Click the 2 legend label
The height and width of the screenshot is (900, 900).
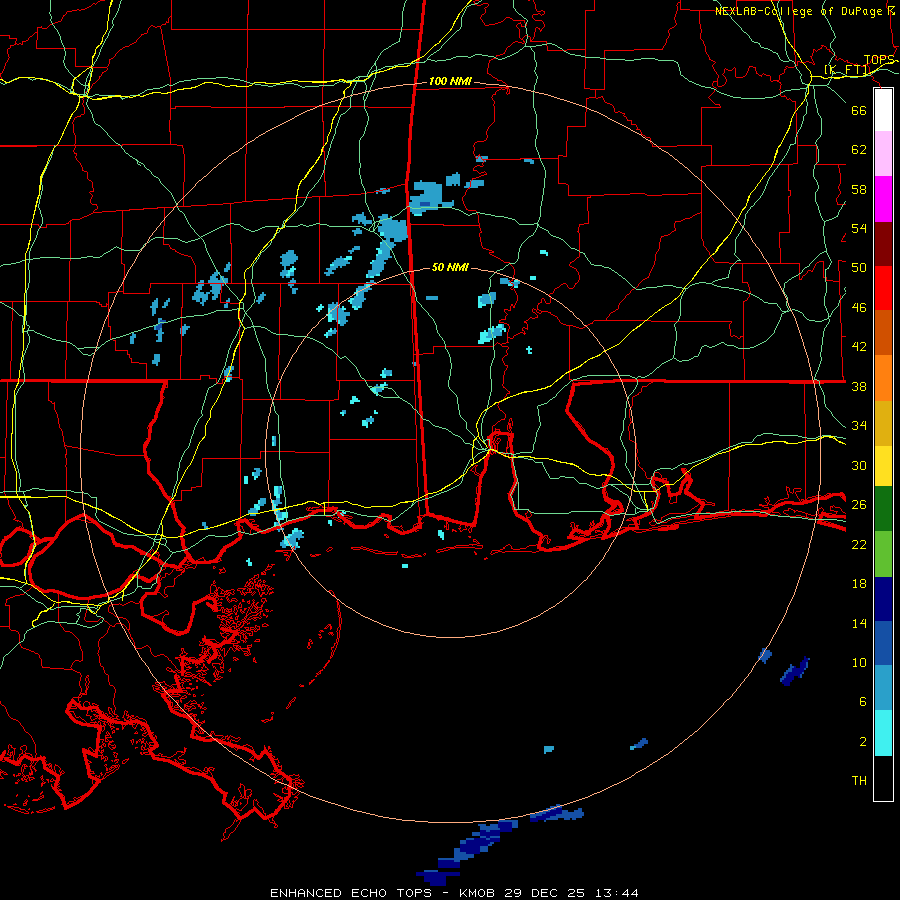(863, 741)
